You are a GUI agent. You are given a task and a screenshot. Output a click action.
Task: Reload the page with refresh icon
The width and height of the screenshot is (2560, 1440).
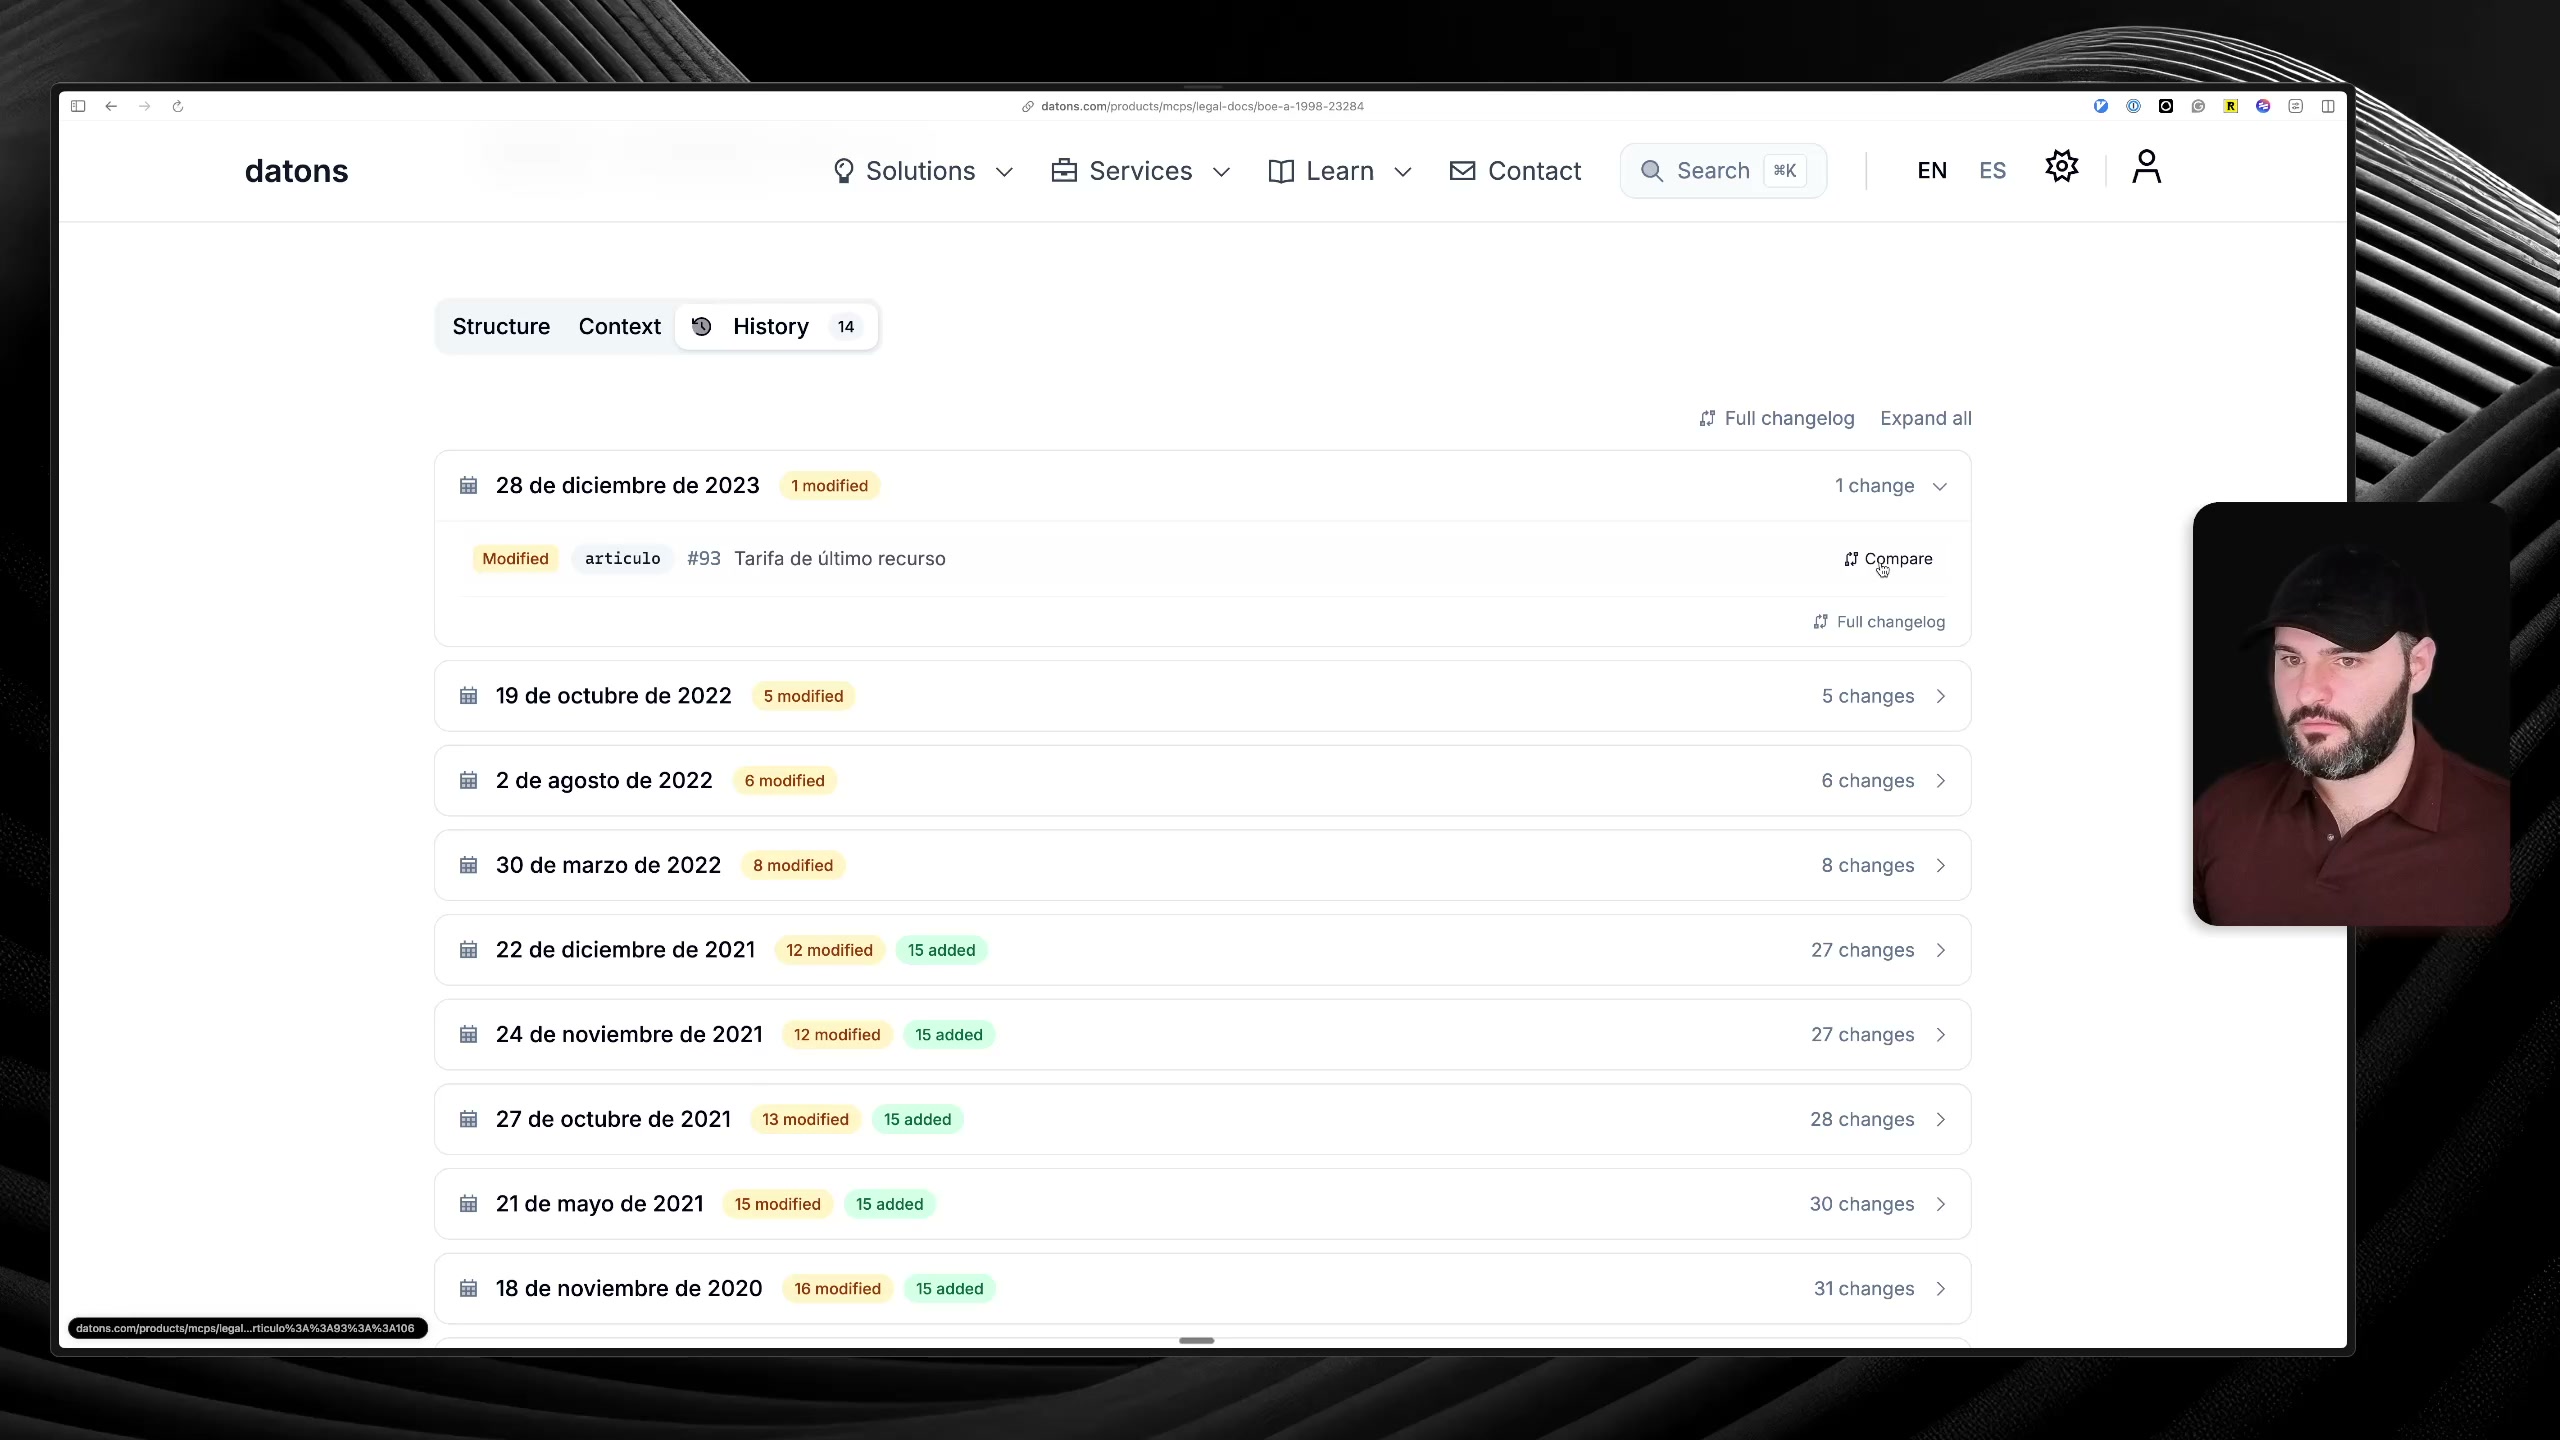tap(178, 106)
